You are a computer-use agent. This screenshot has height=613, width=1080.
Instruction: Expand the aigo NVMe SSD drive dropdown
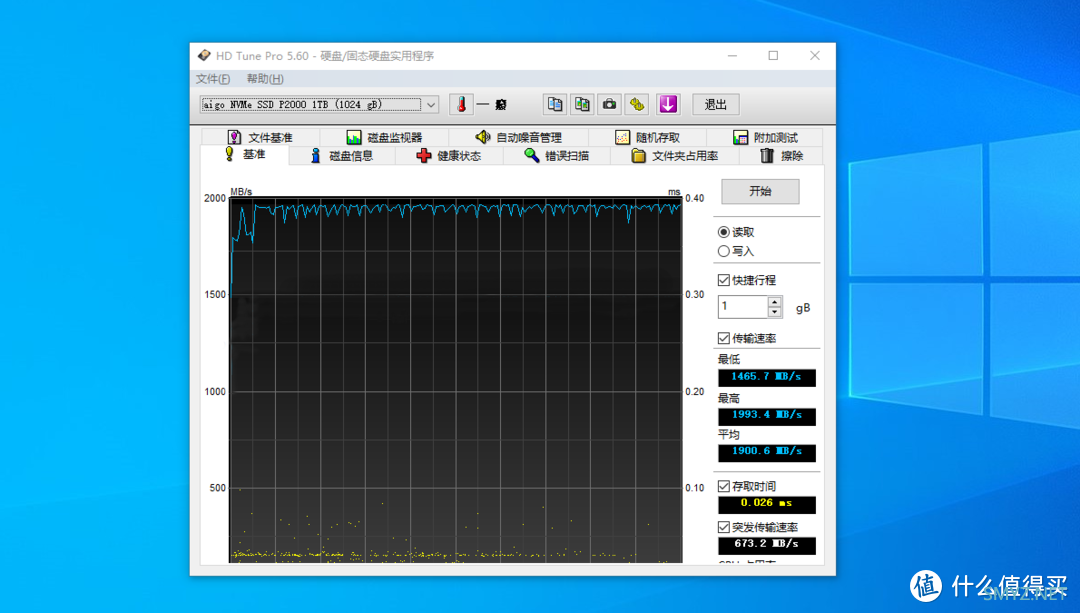pos(430,105)
